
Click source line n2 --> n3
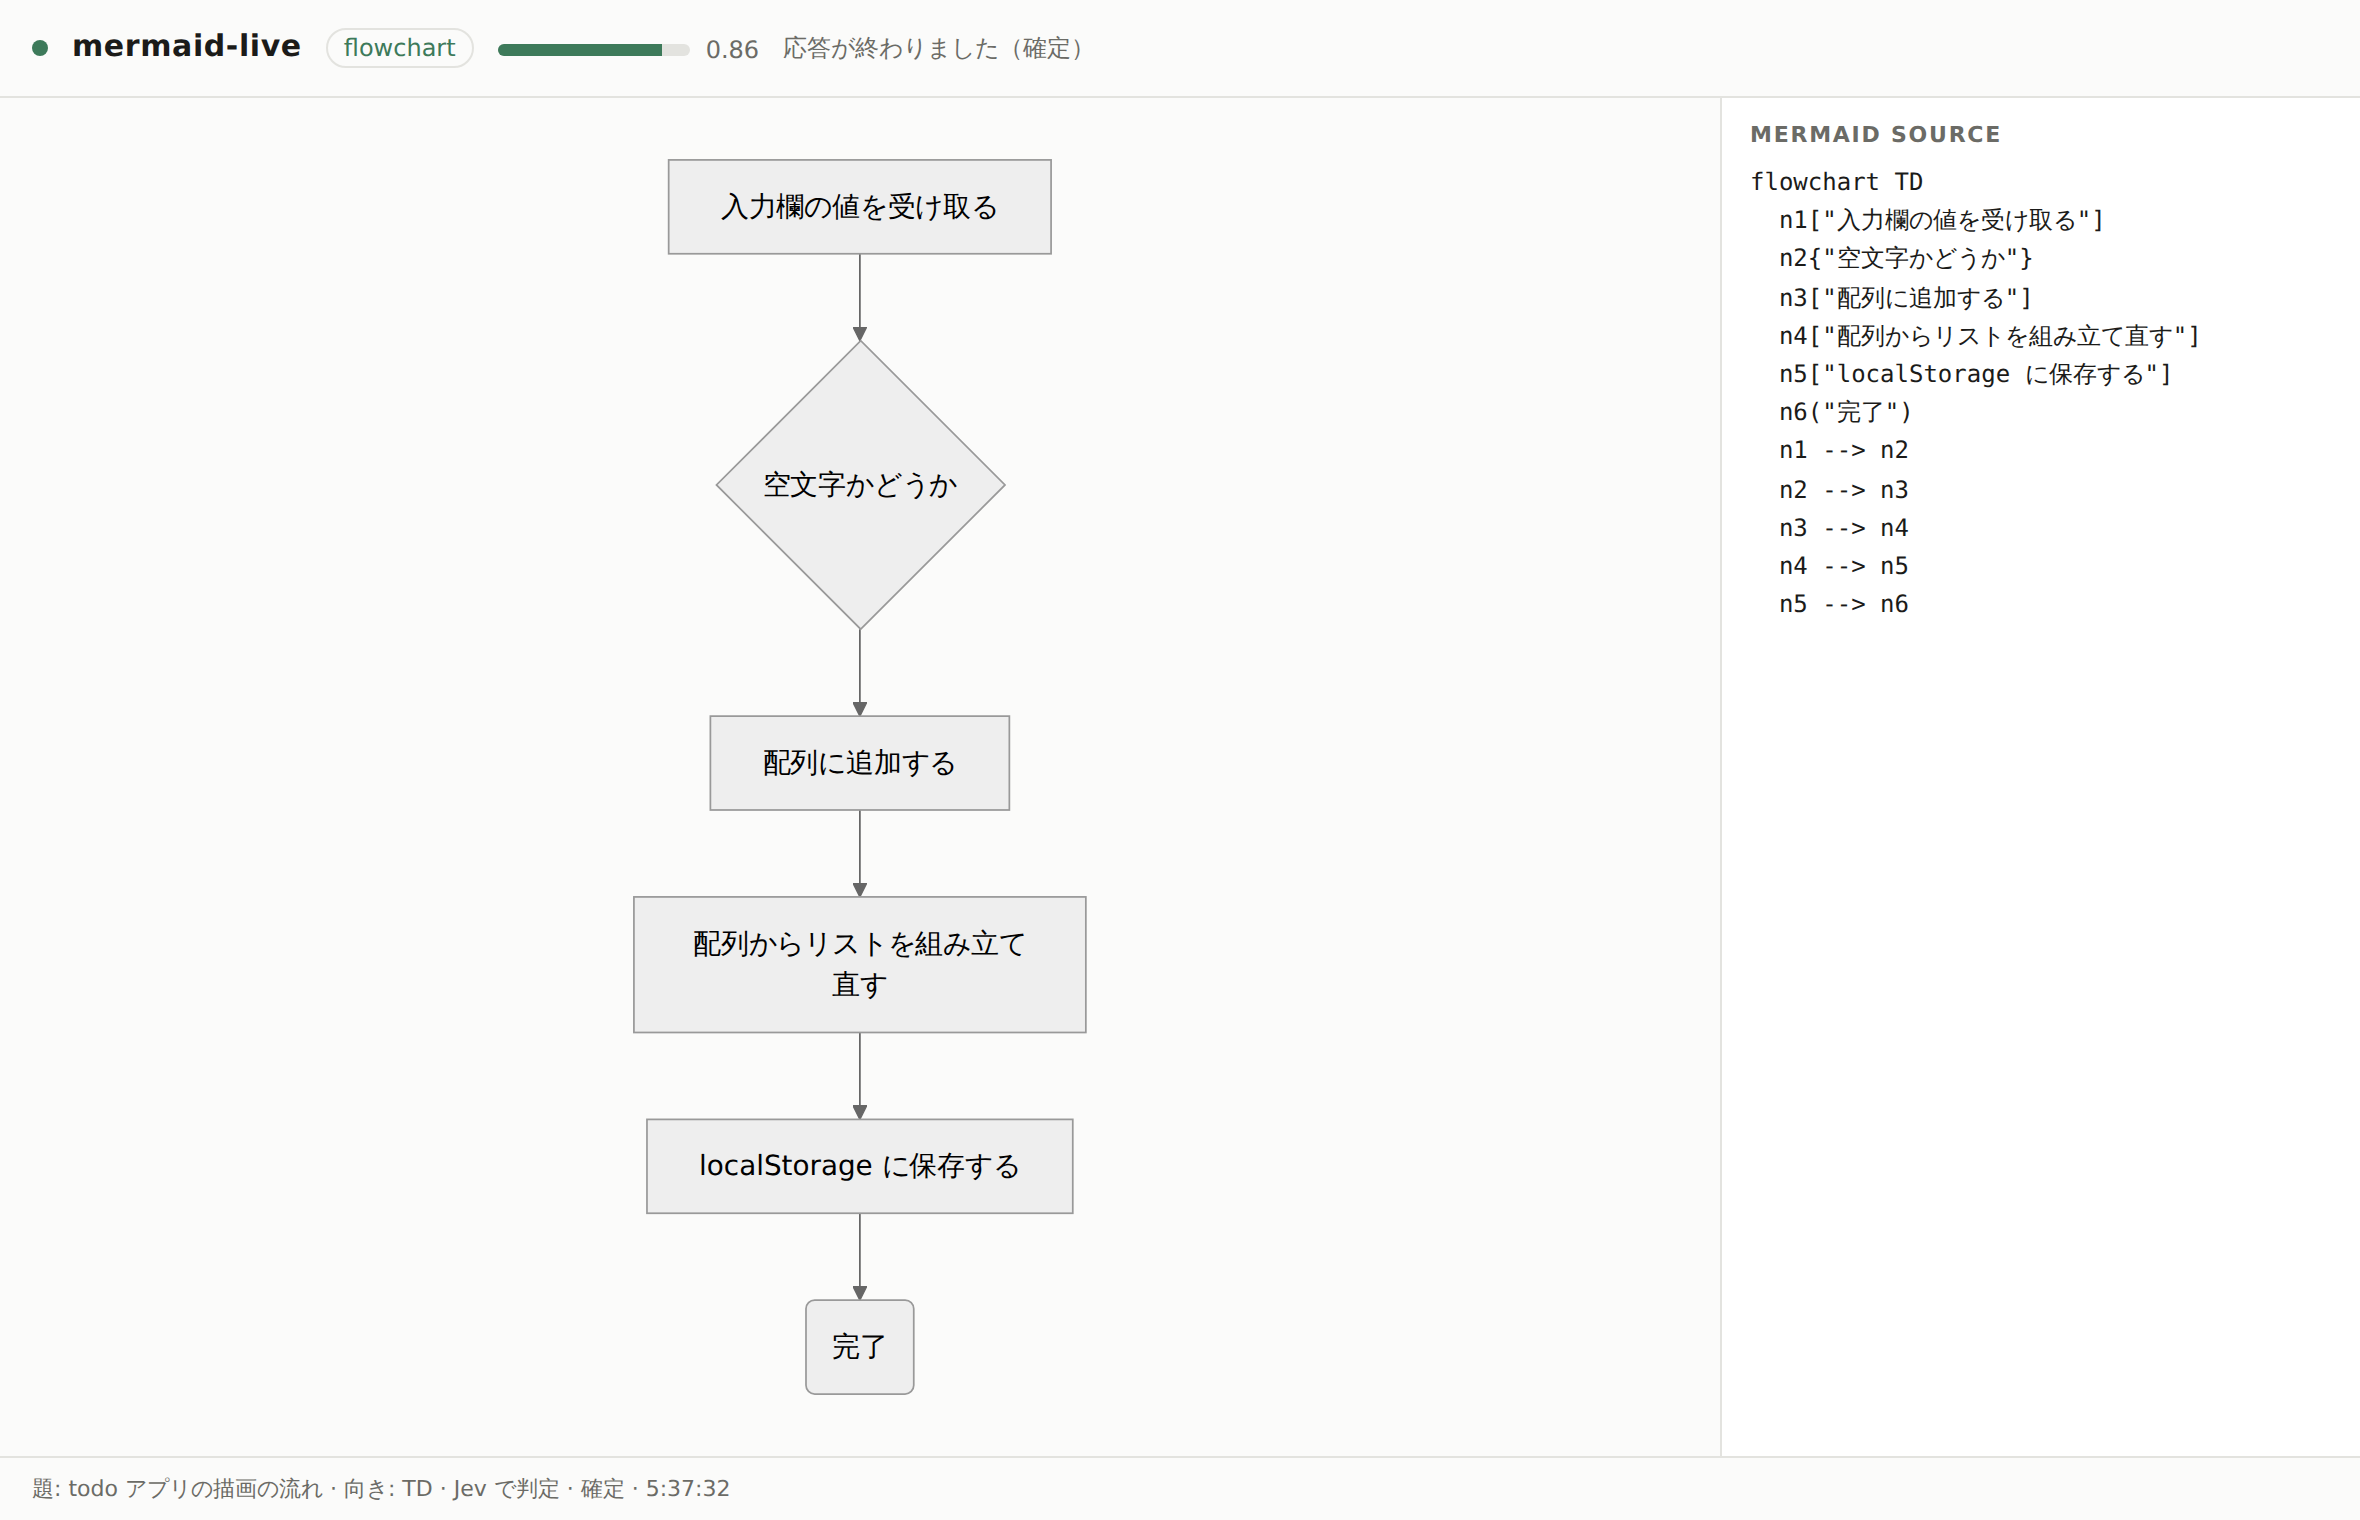tap(1843, 490)
